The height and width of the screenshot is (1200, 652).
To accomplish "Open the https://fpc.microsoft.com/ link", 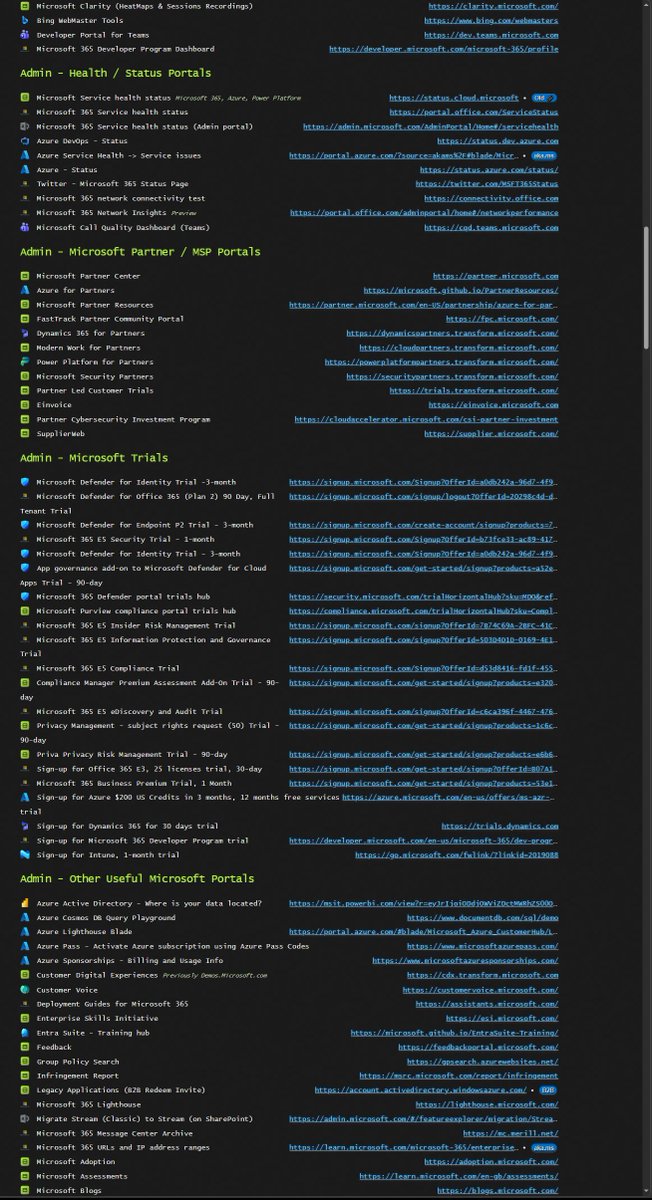I will pyautogui.click(x=502, y=319).
